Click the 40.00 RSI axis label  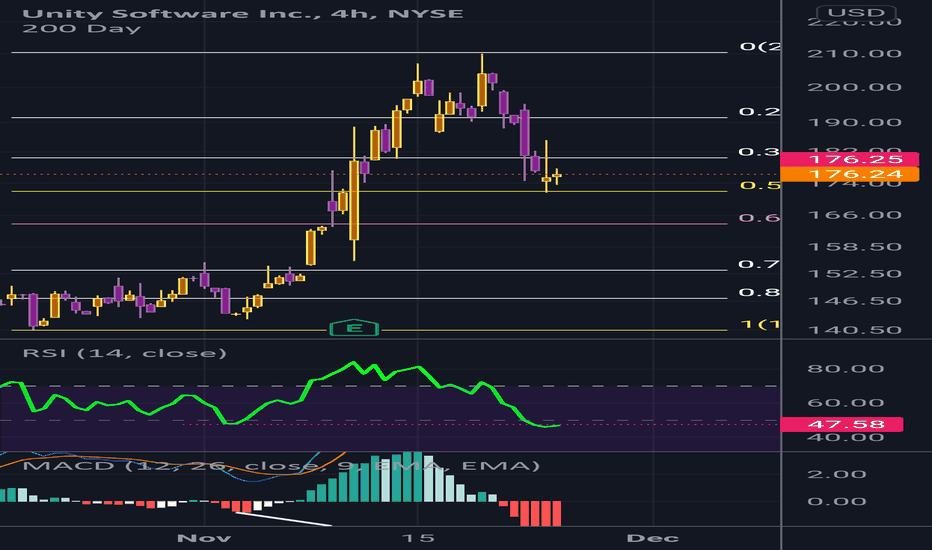pos(845,438)
